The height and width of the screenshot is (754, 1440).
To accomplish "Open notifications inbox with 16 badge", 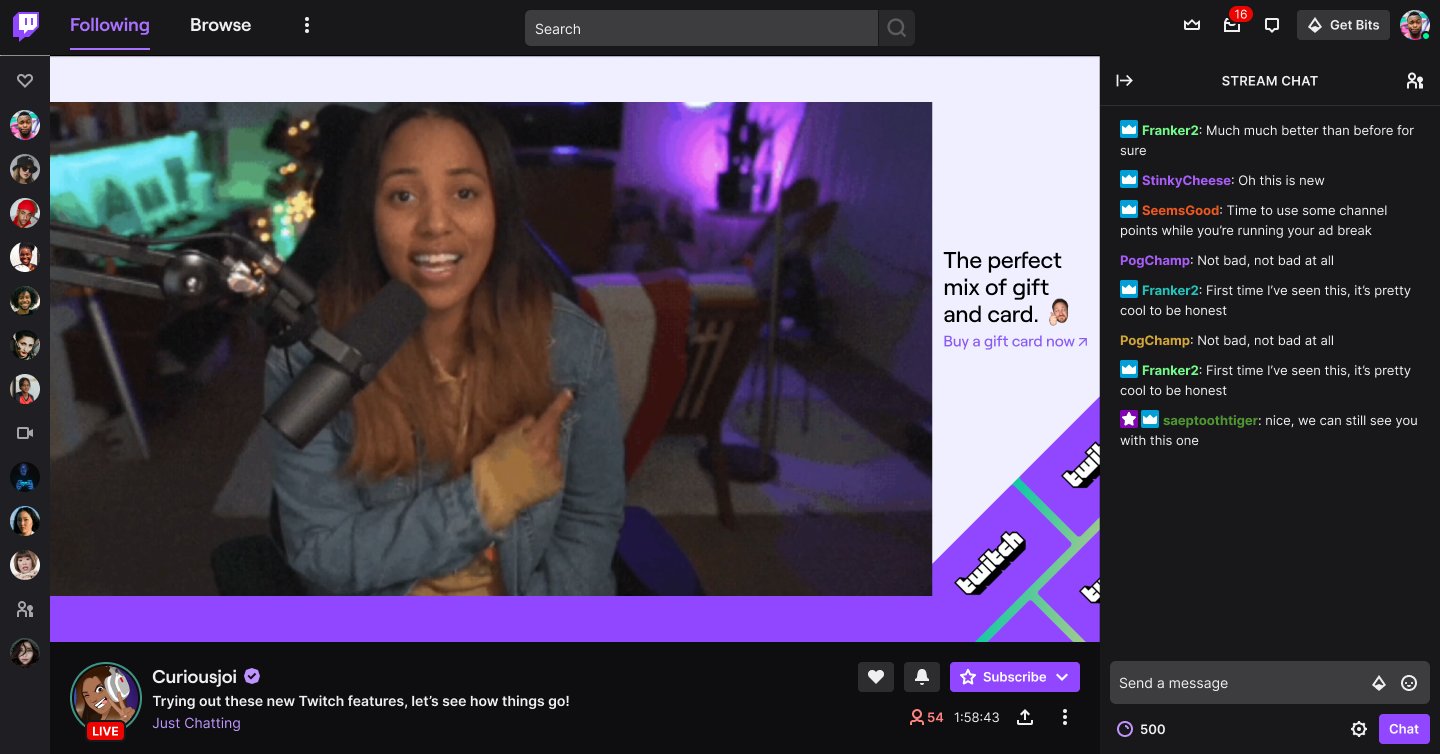I will [1232, 25].
